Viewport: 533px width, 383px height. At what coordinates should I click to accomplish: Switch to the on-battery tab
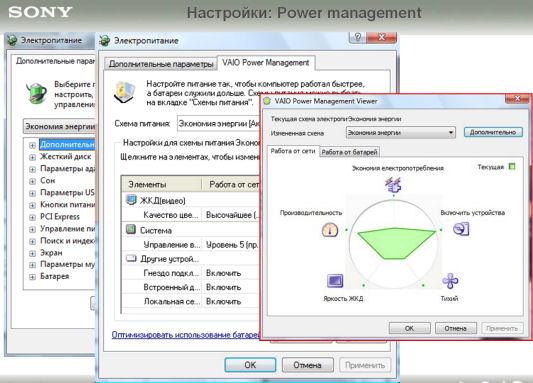tap(349, 152)
